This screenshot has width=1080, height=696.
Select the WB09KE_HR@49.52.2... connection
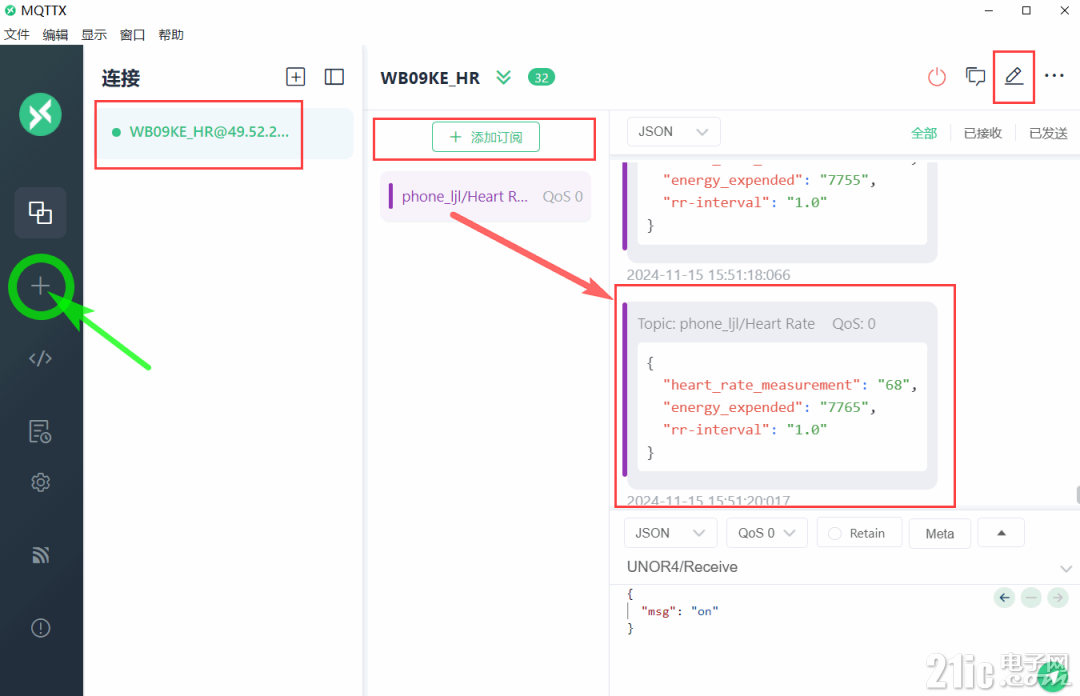tap(225, 133)
